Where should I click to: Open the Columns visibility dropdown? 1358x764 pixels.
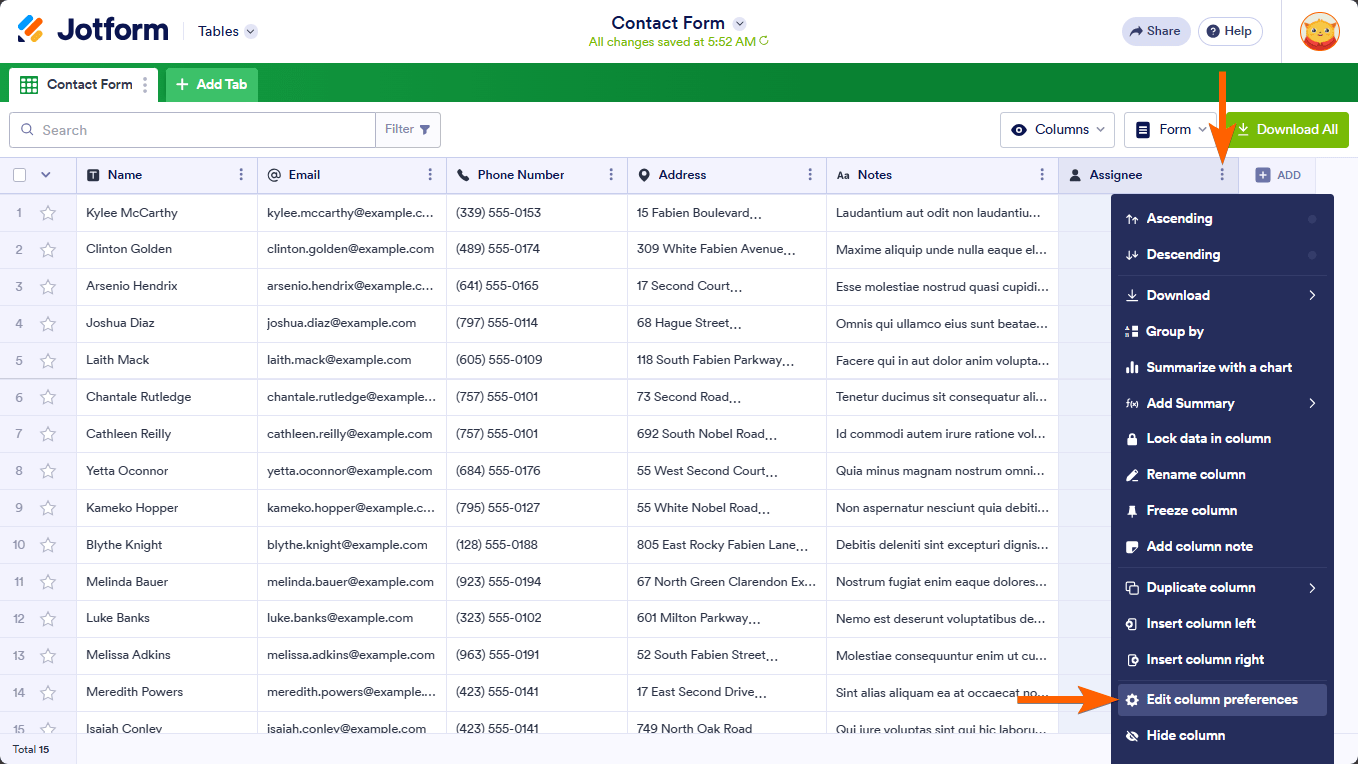(x=1058, y=130)
